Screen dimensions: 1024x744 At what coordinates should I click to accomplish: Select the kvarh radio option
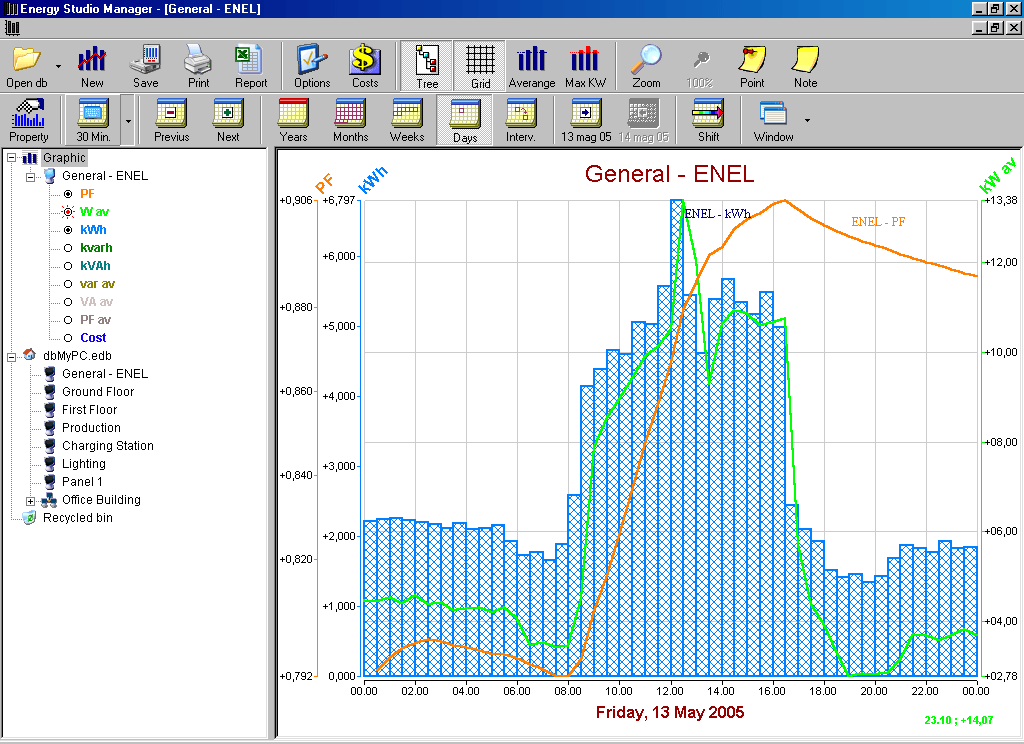[68, 248]
